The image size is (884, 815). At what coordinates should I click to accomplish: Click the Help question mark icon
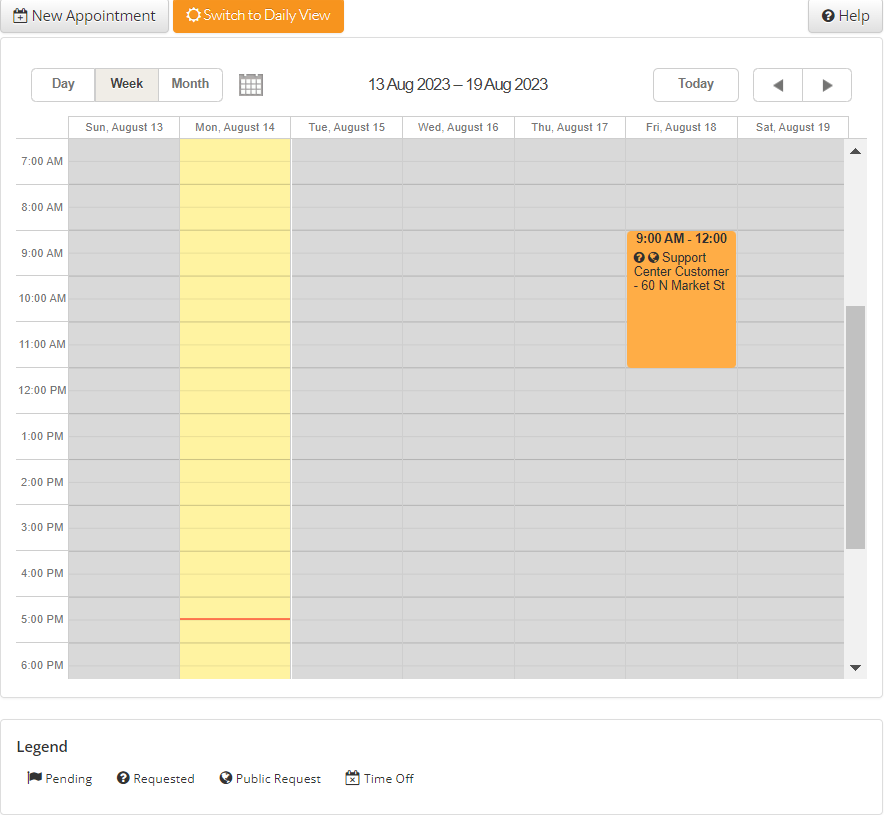(x=827, y=16)
